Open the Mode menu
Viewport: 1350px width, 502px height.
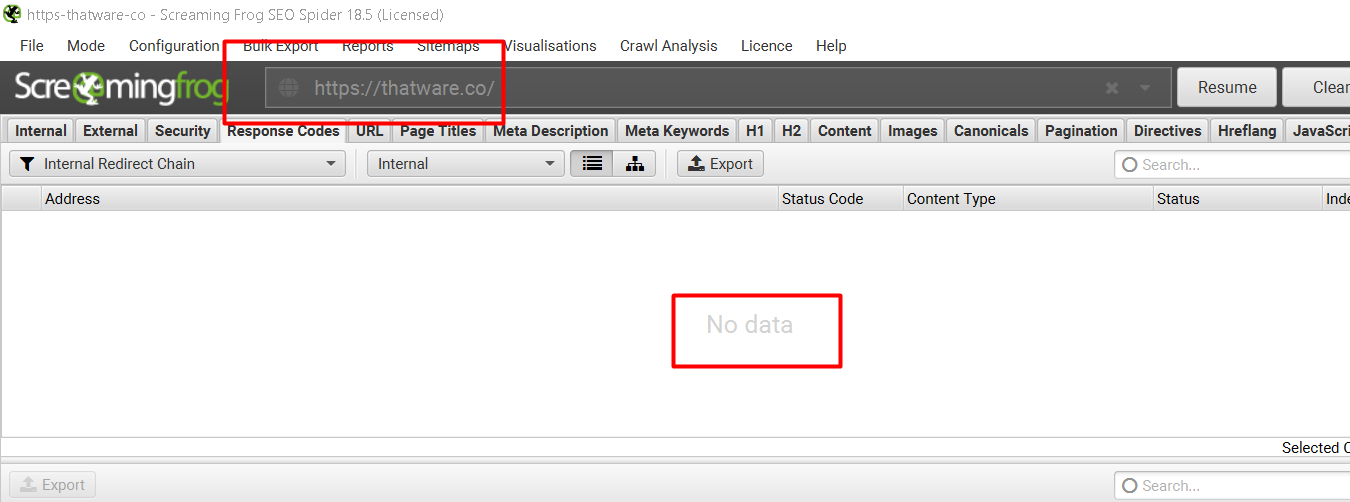[86, 46]
